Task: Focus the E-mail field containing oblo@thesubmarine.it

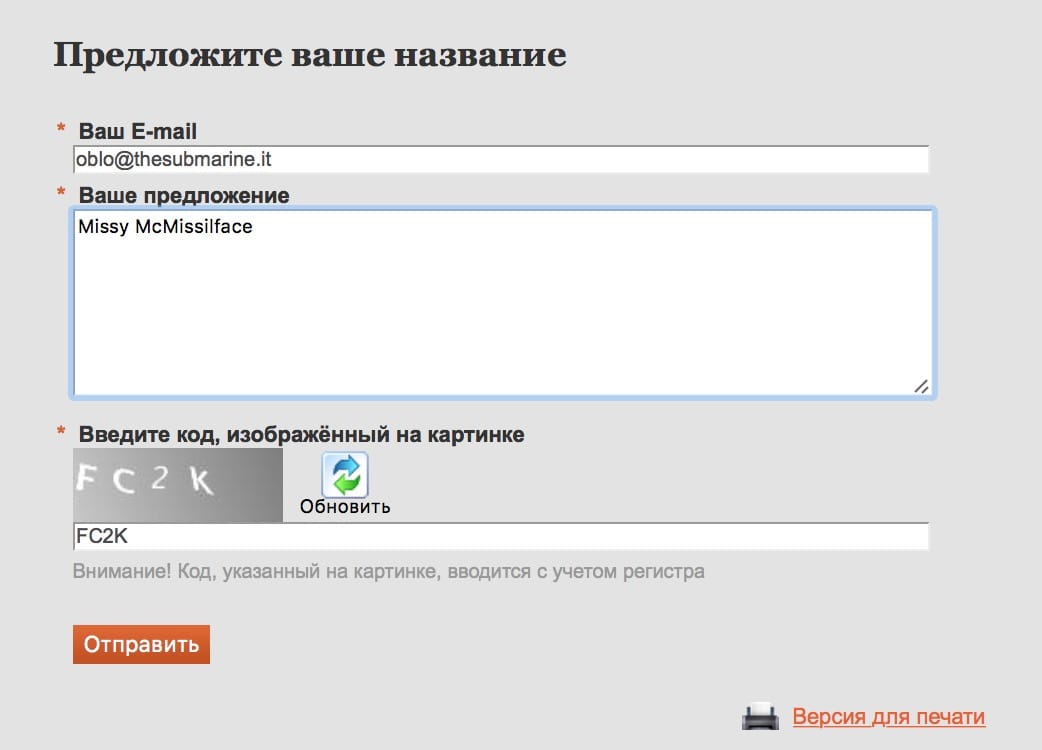Action: (x=500, y=160)
